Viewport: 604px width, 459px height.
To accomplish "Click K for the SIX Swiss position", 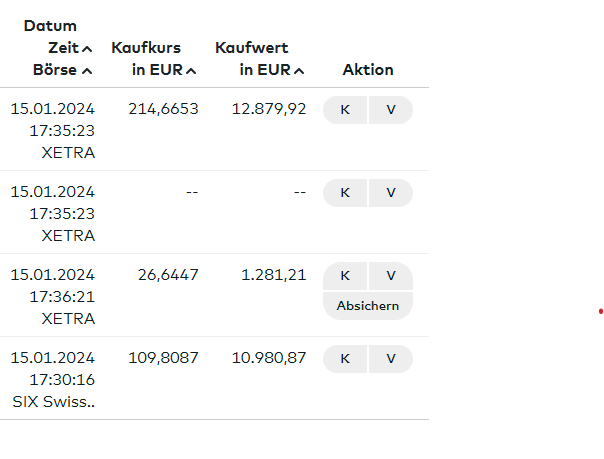I will pyautogui.click(x=345, y=359).
